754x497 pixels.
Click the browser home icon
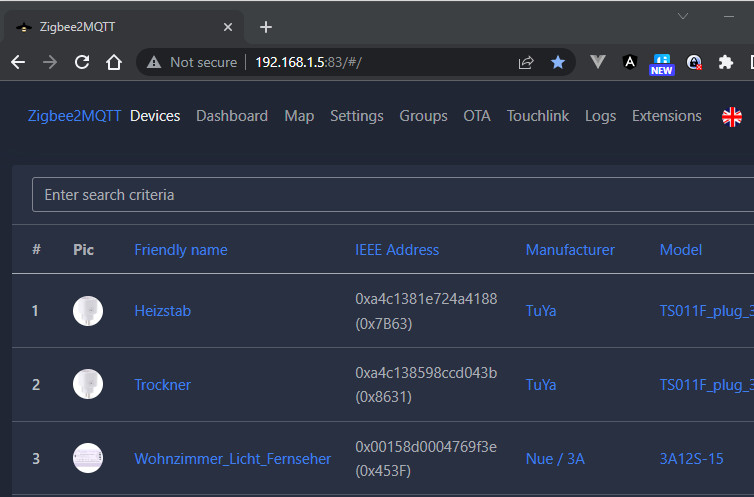tap(115, 62)
